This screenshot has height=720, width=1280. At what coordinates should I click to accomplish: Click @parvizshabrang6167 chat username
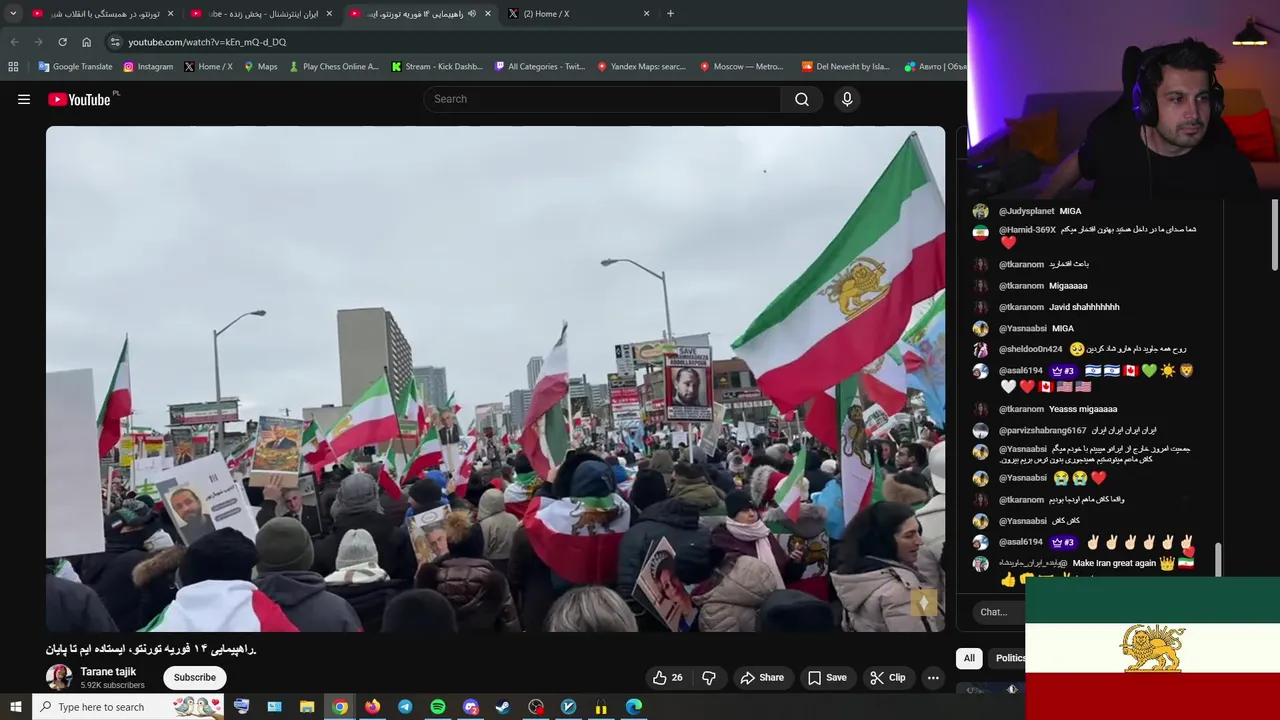[1042, 431]
